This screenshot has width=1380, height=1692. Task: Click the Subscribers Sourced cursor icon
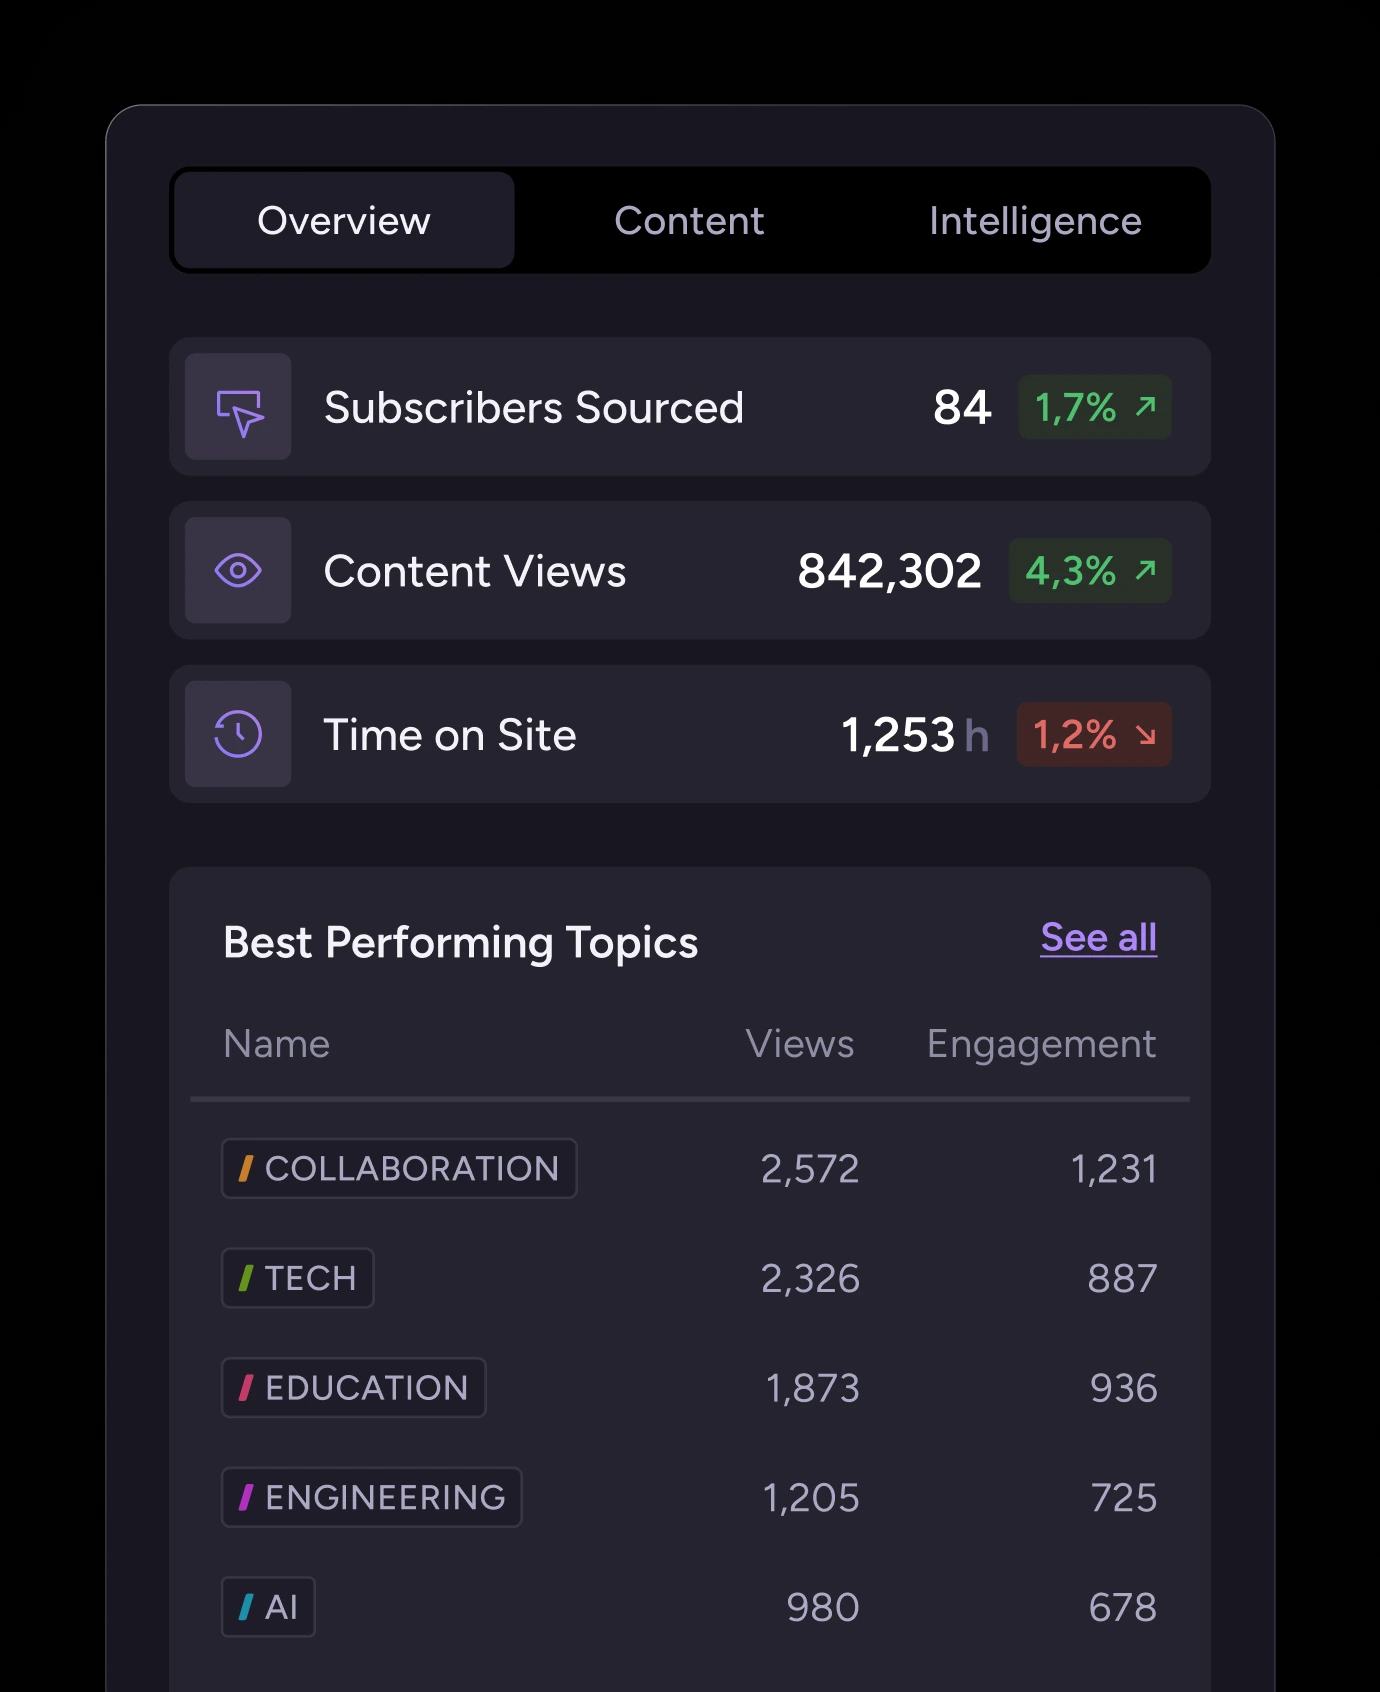point(238,408)
